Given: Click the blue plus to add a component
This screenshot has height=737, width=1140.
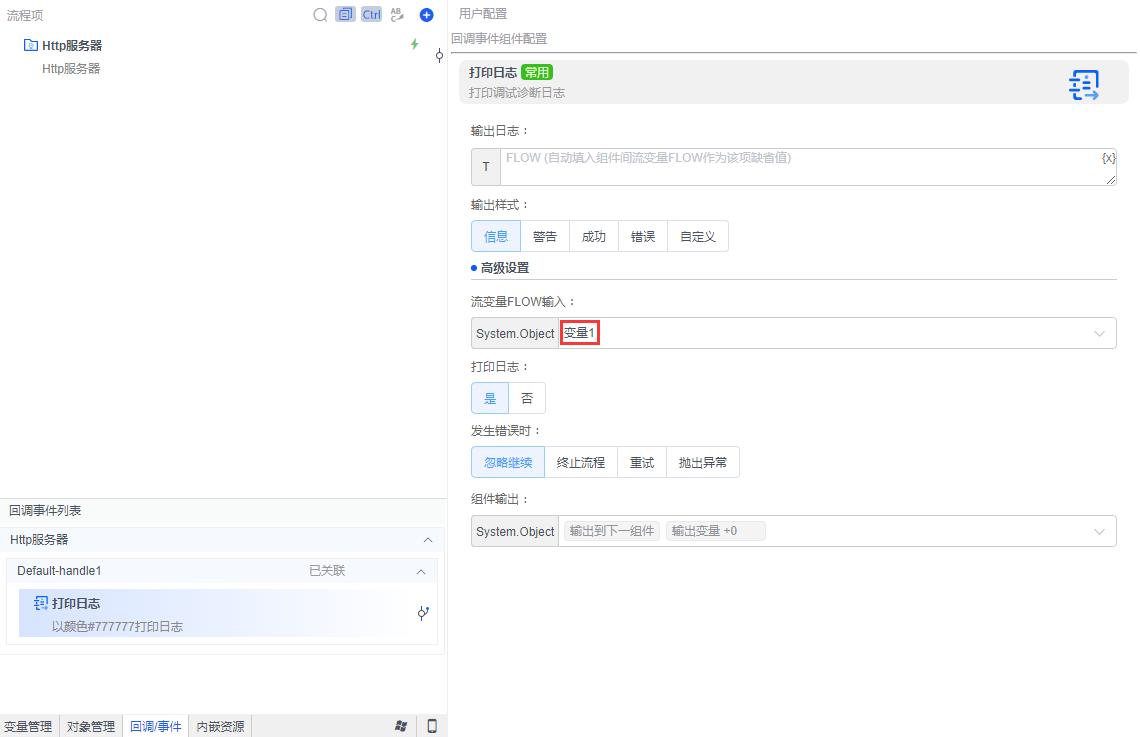Looking at the screenshot, I should 428,14.
